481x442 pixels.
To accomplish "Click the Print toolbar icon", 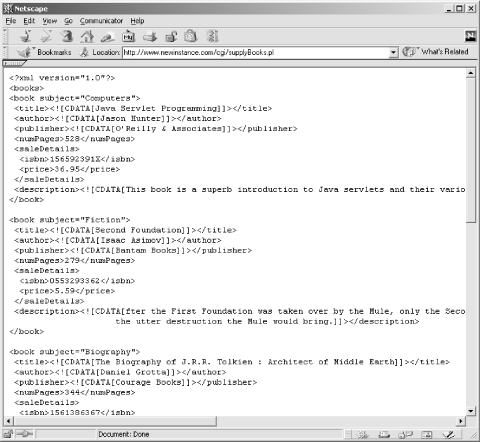I will 150,36.
